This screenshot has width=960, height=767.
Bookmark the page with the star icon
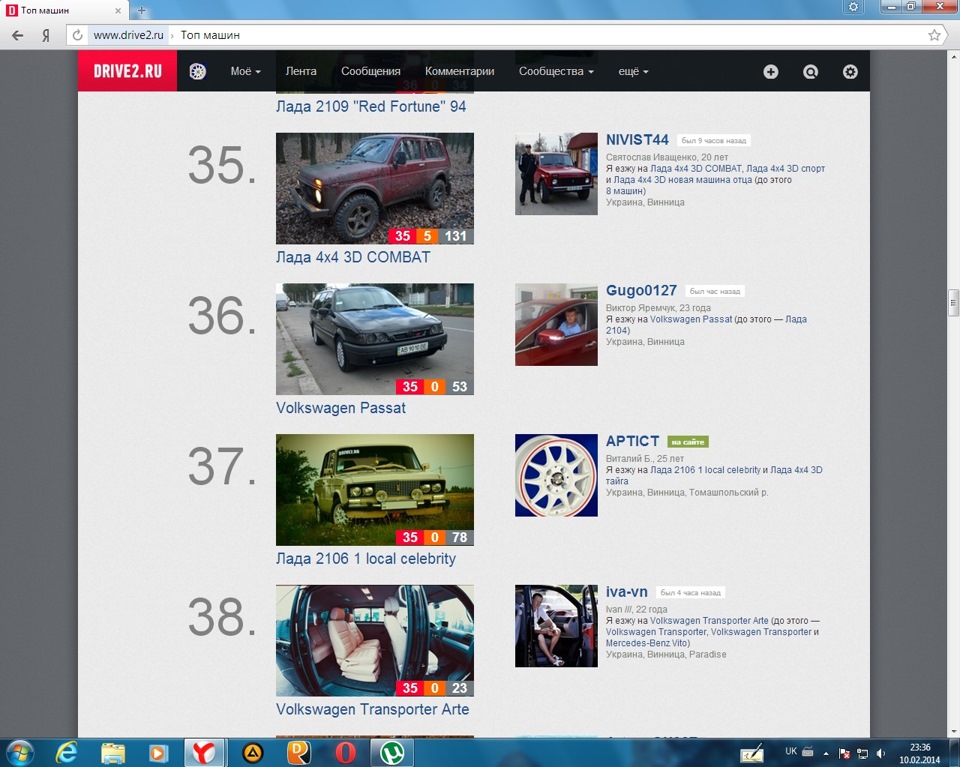coord(934,36)
